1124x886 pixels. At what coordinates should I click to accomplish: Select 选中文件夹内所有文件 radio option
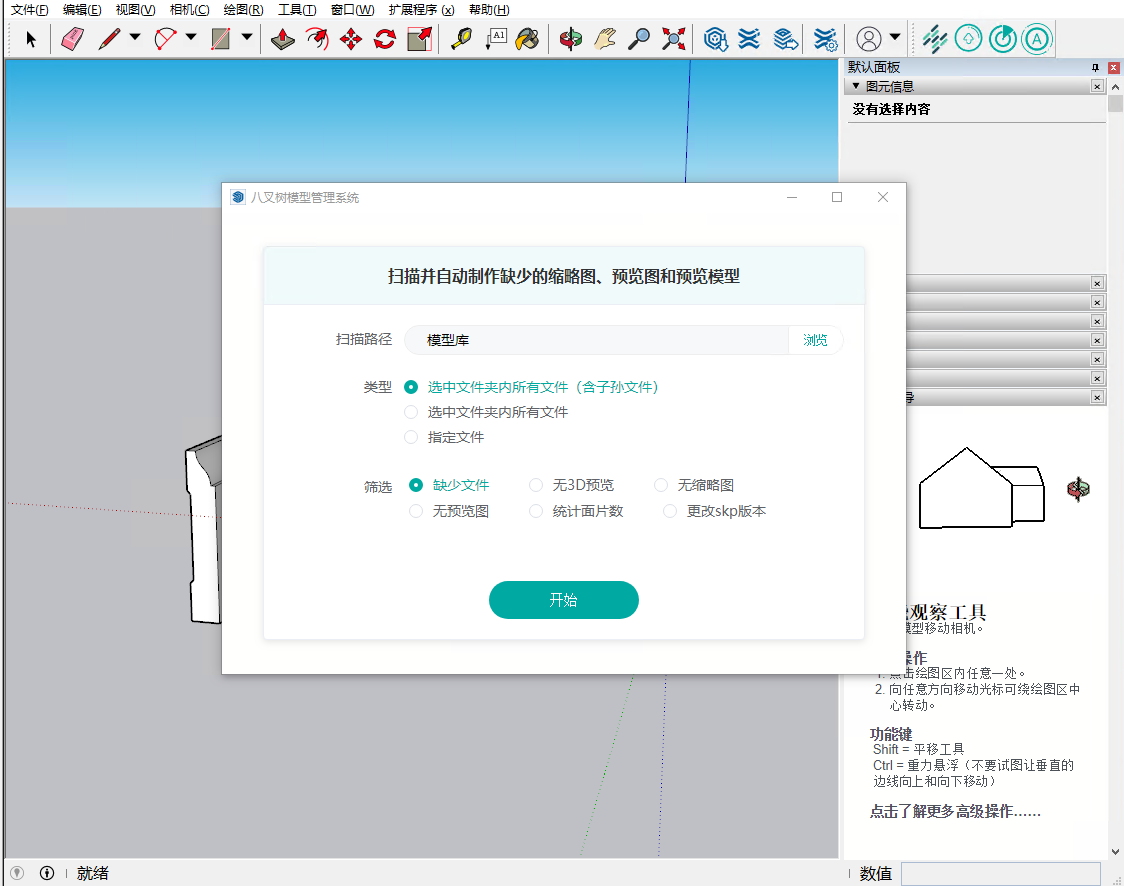click(x=411, y=412)
